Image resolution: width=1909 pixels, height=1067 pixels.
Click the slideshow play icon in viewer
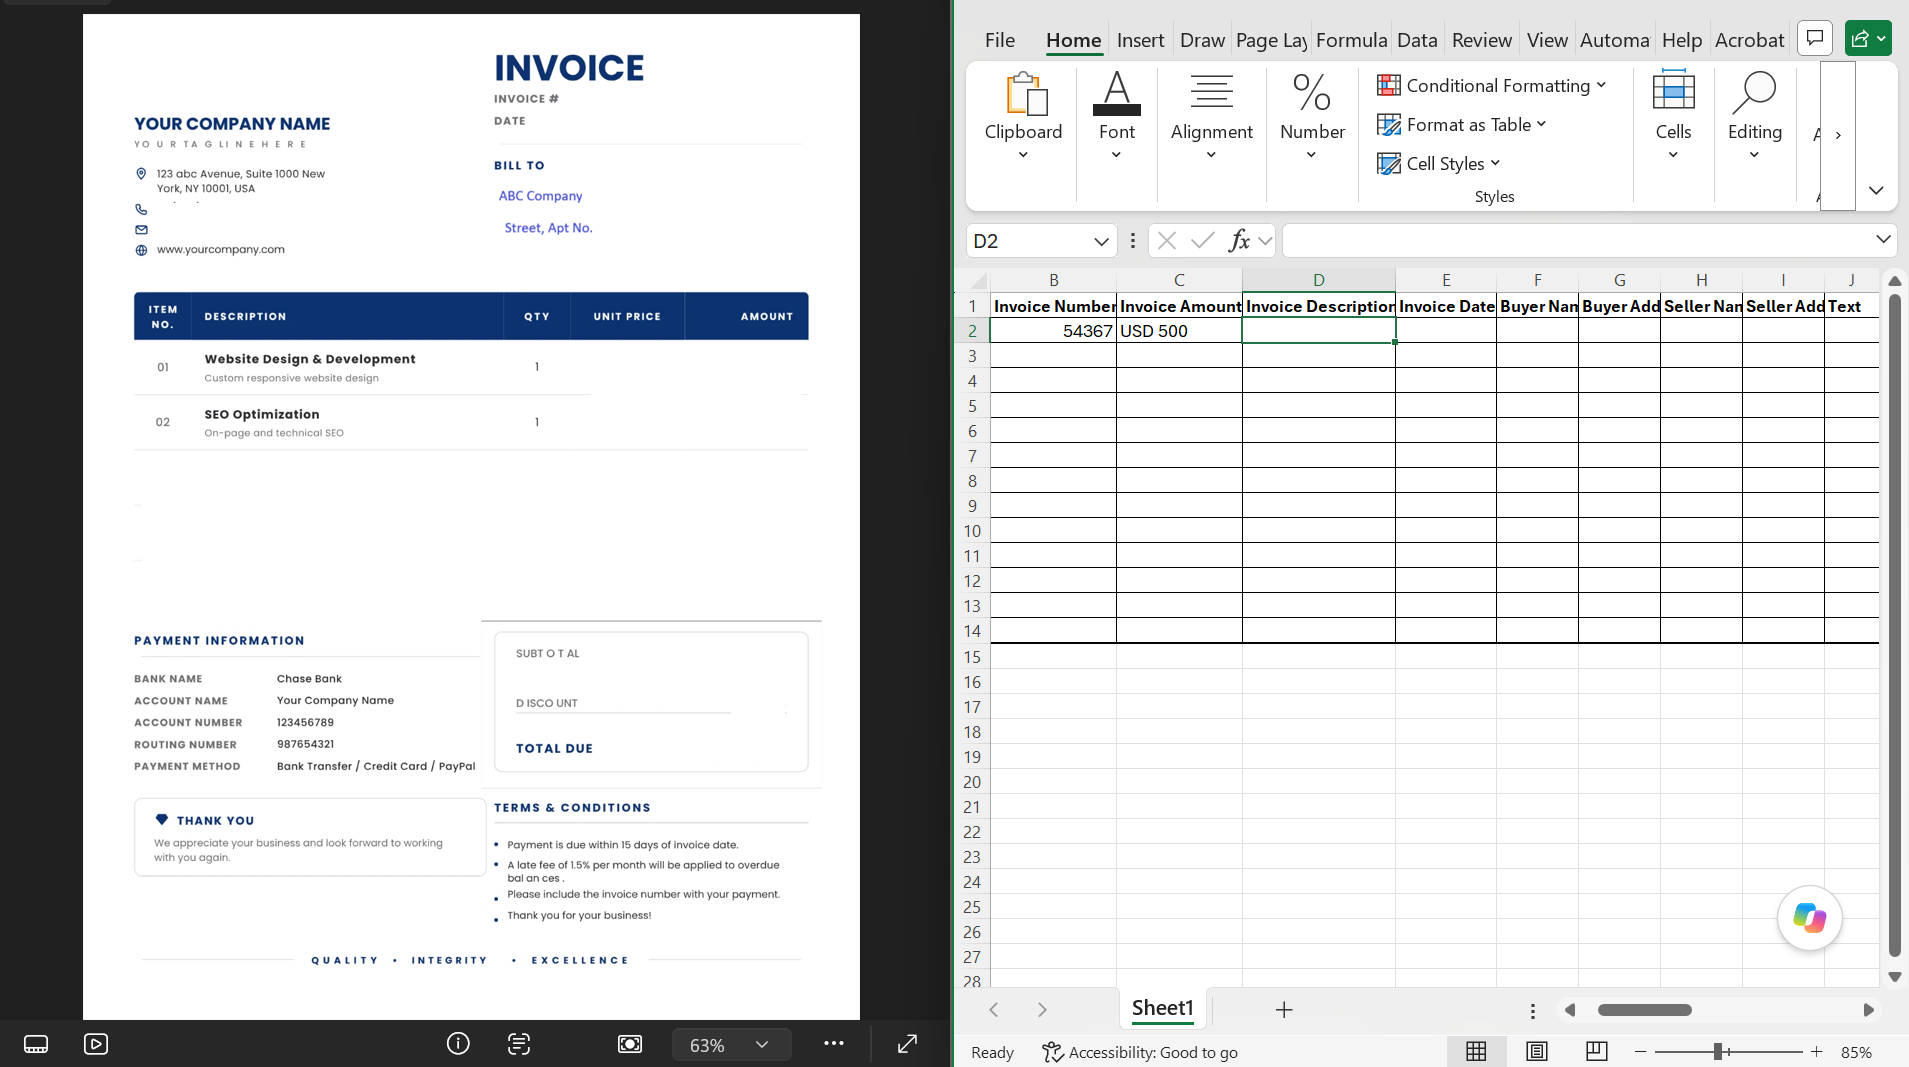pos(96,1044)
